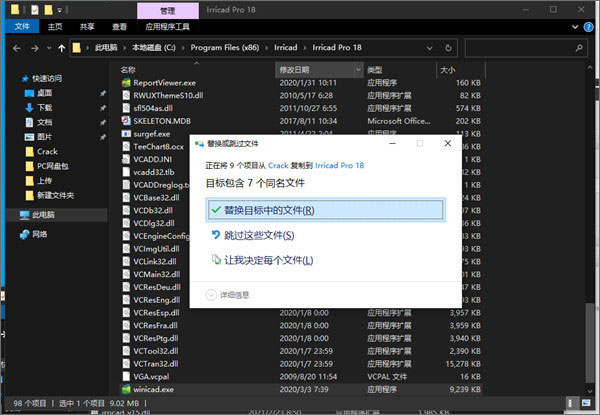Select the winicad.exe application icon
This screenshot has height=415, width=600.
[x=126, y=389]
